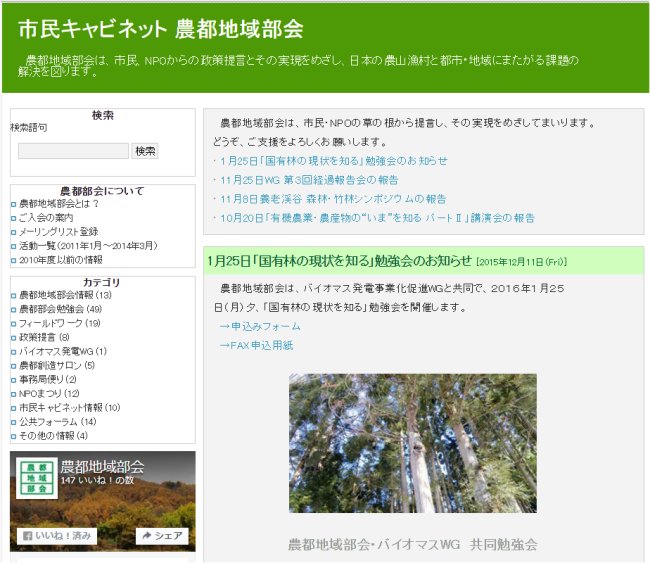Open the バイオマス発電WG (1) category

[62, 352]
